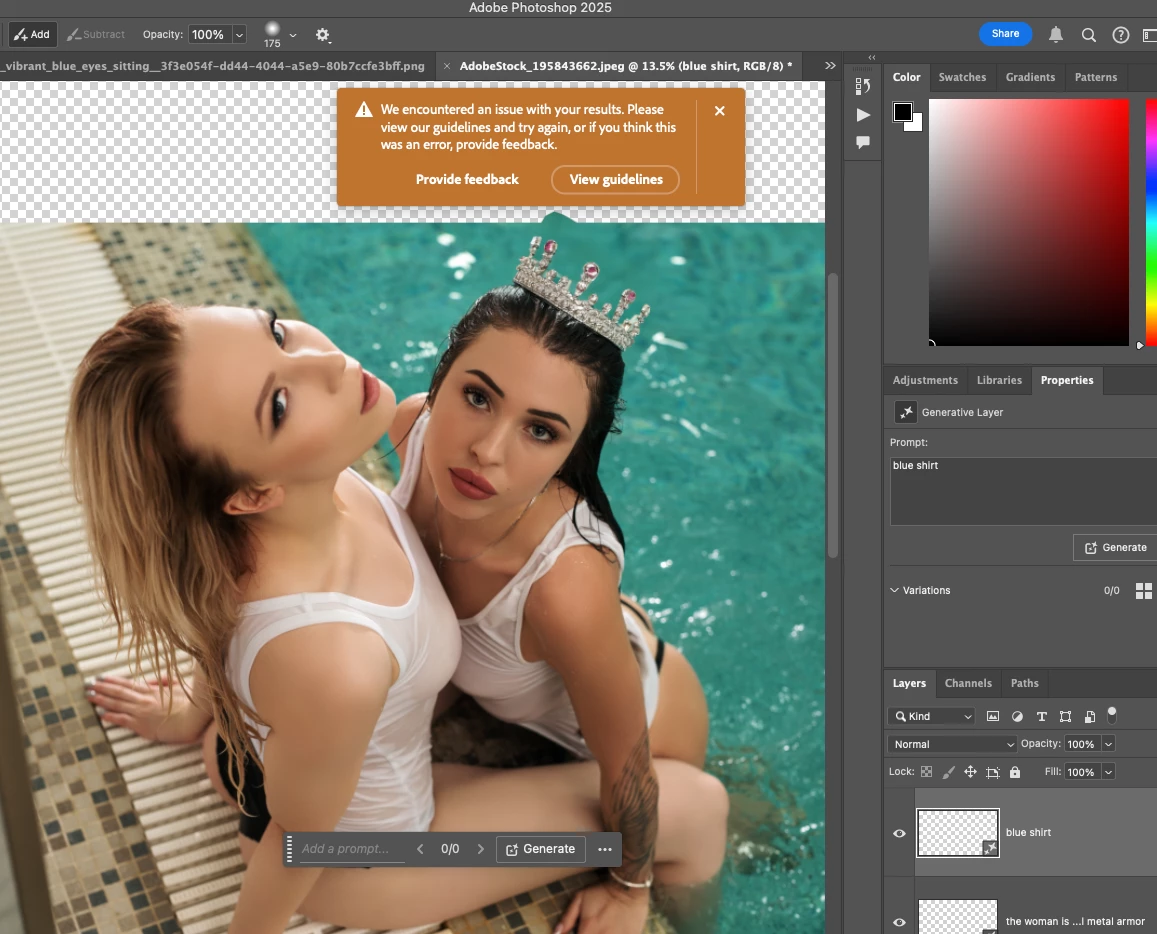Open the Comments panel icon

(x=863, y=142)
